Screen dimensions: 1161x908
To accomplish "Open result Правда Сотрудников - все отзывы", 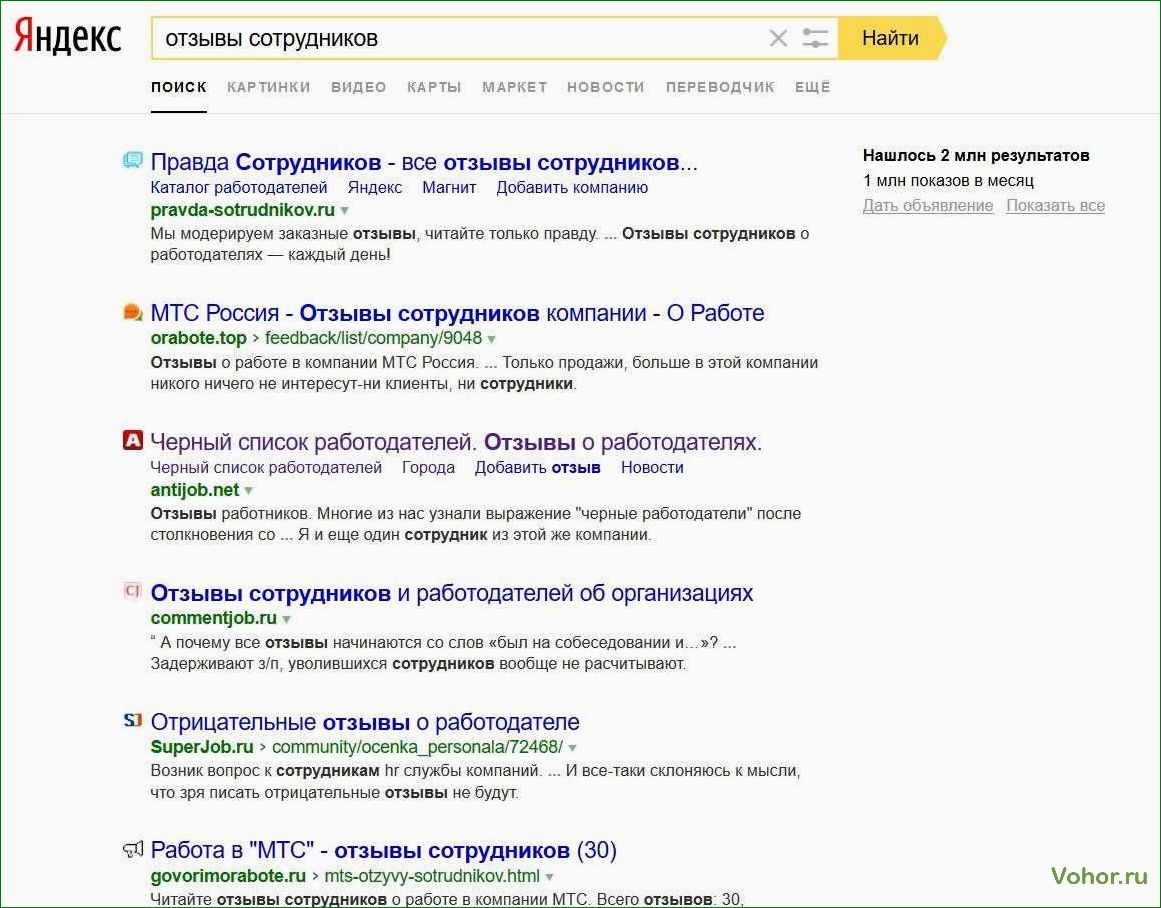I will [424, 162].
